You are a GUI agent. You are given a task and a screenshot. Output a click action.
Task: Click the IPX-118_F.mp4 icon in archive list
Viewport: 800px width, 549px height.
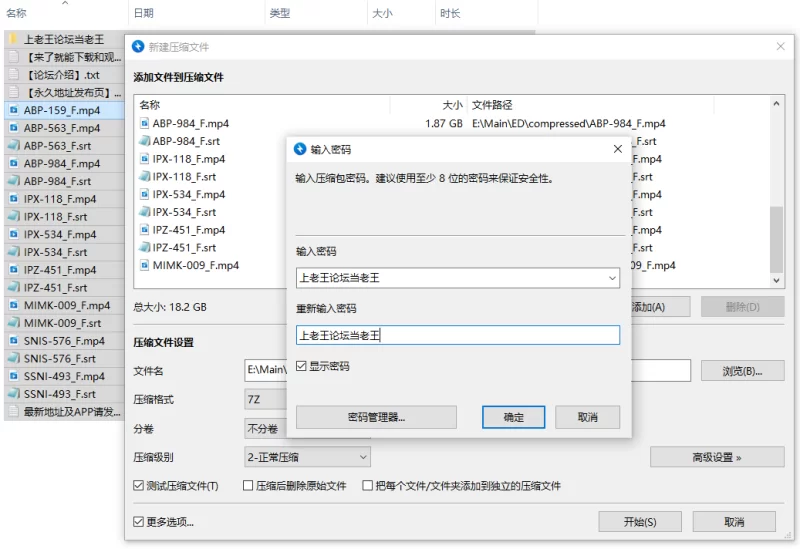click(144, 159)
